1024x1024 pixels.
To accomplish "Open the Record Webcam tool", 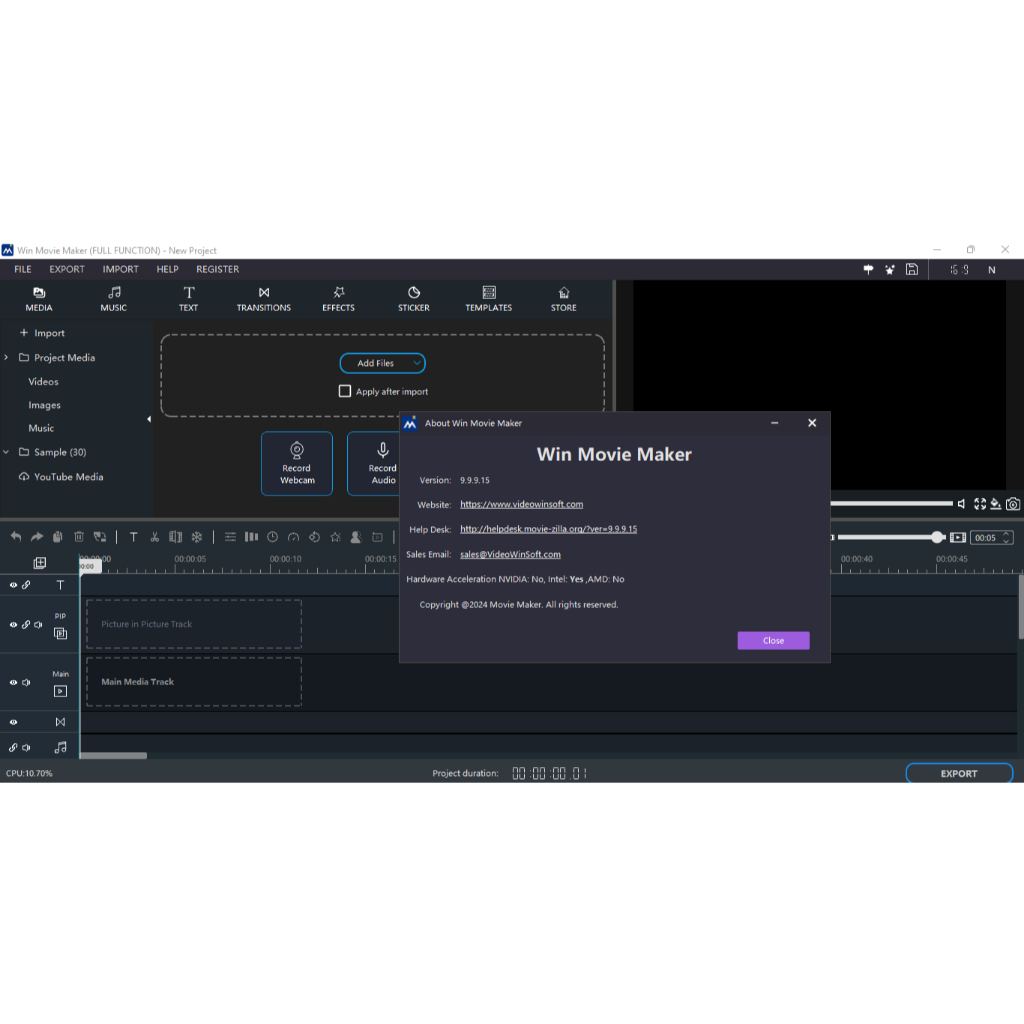I will (296, 463).
